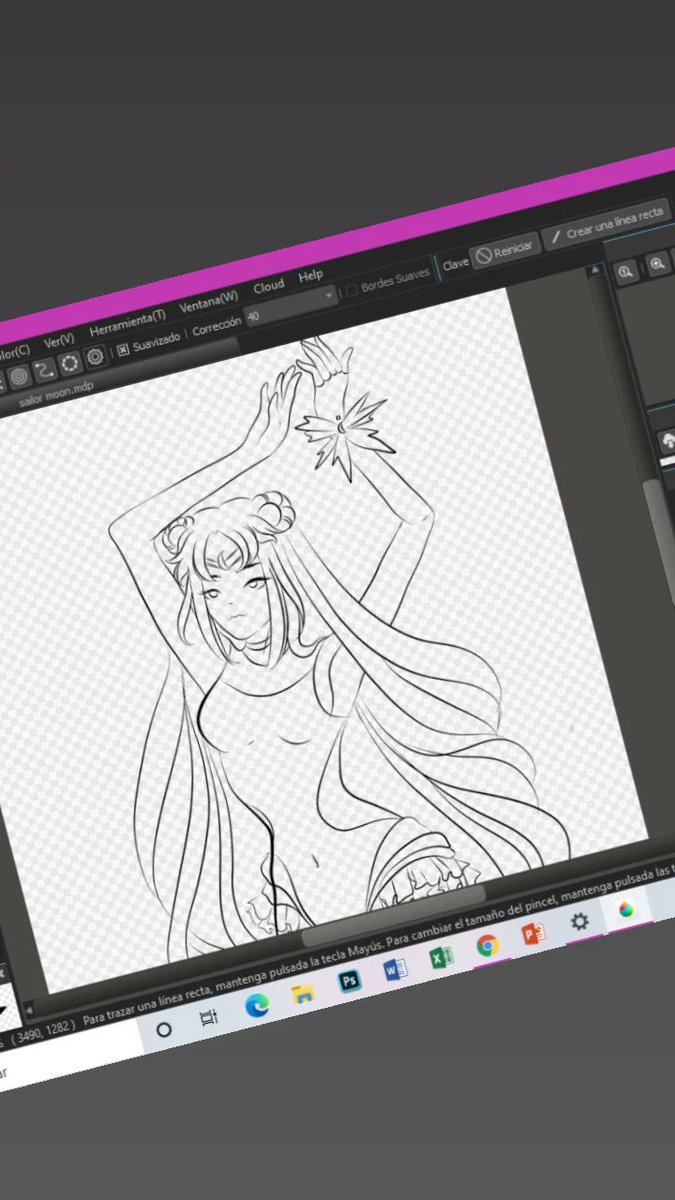Open File Explorer from the taskbar
675x1200 pixels.
point(303,994)
